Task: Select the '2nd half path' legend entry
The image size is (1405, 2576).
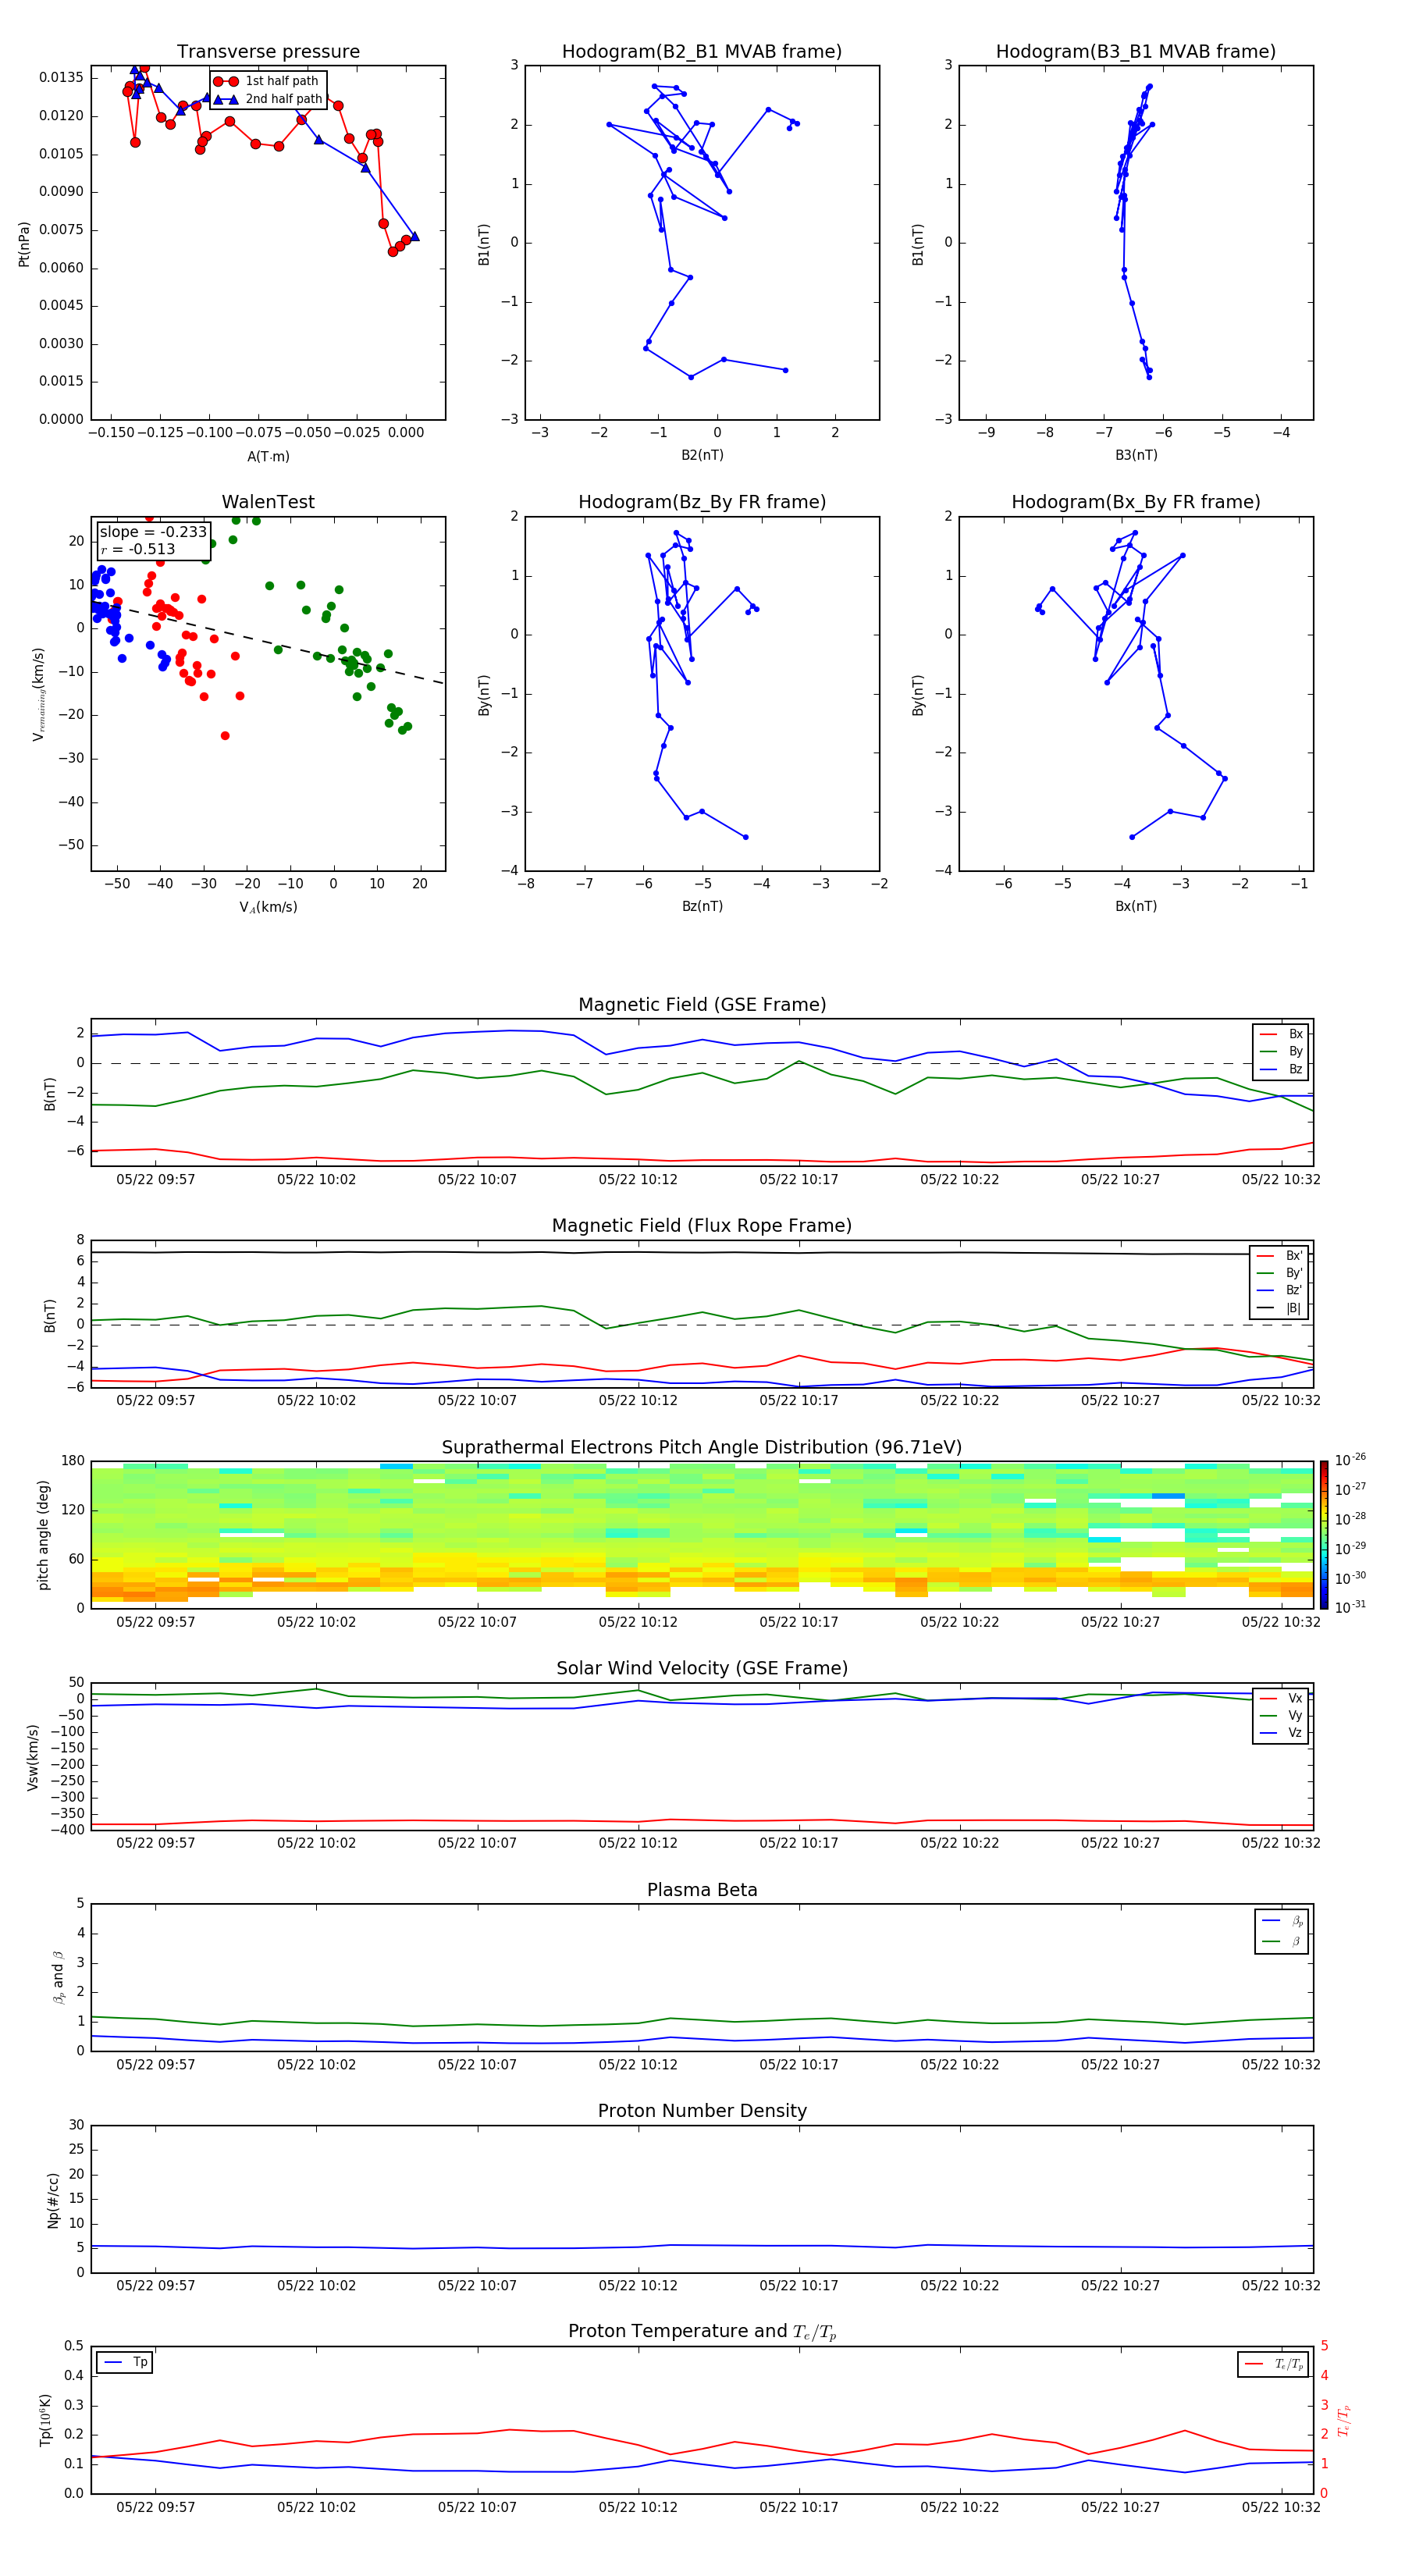Action: click(x=268, y=99)
